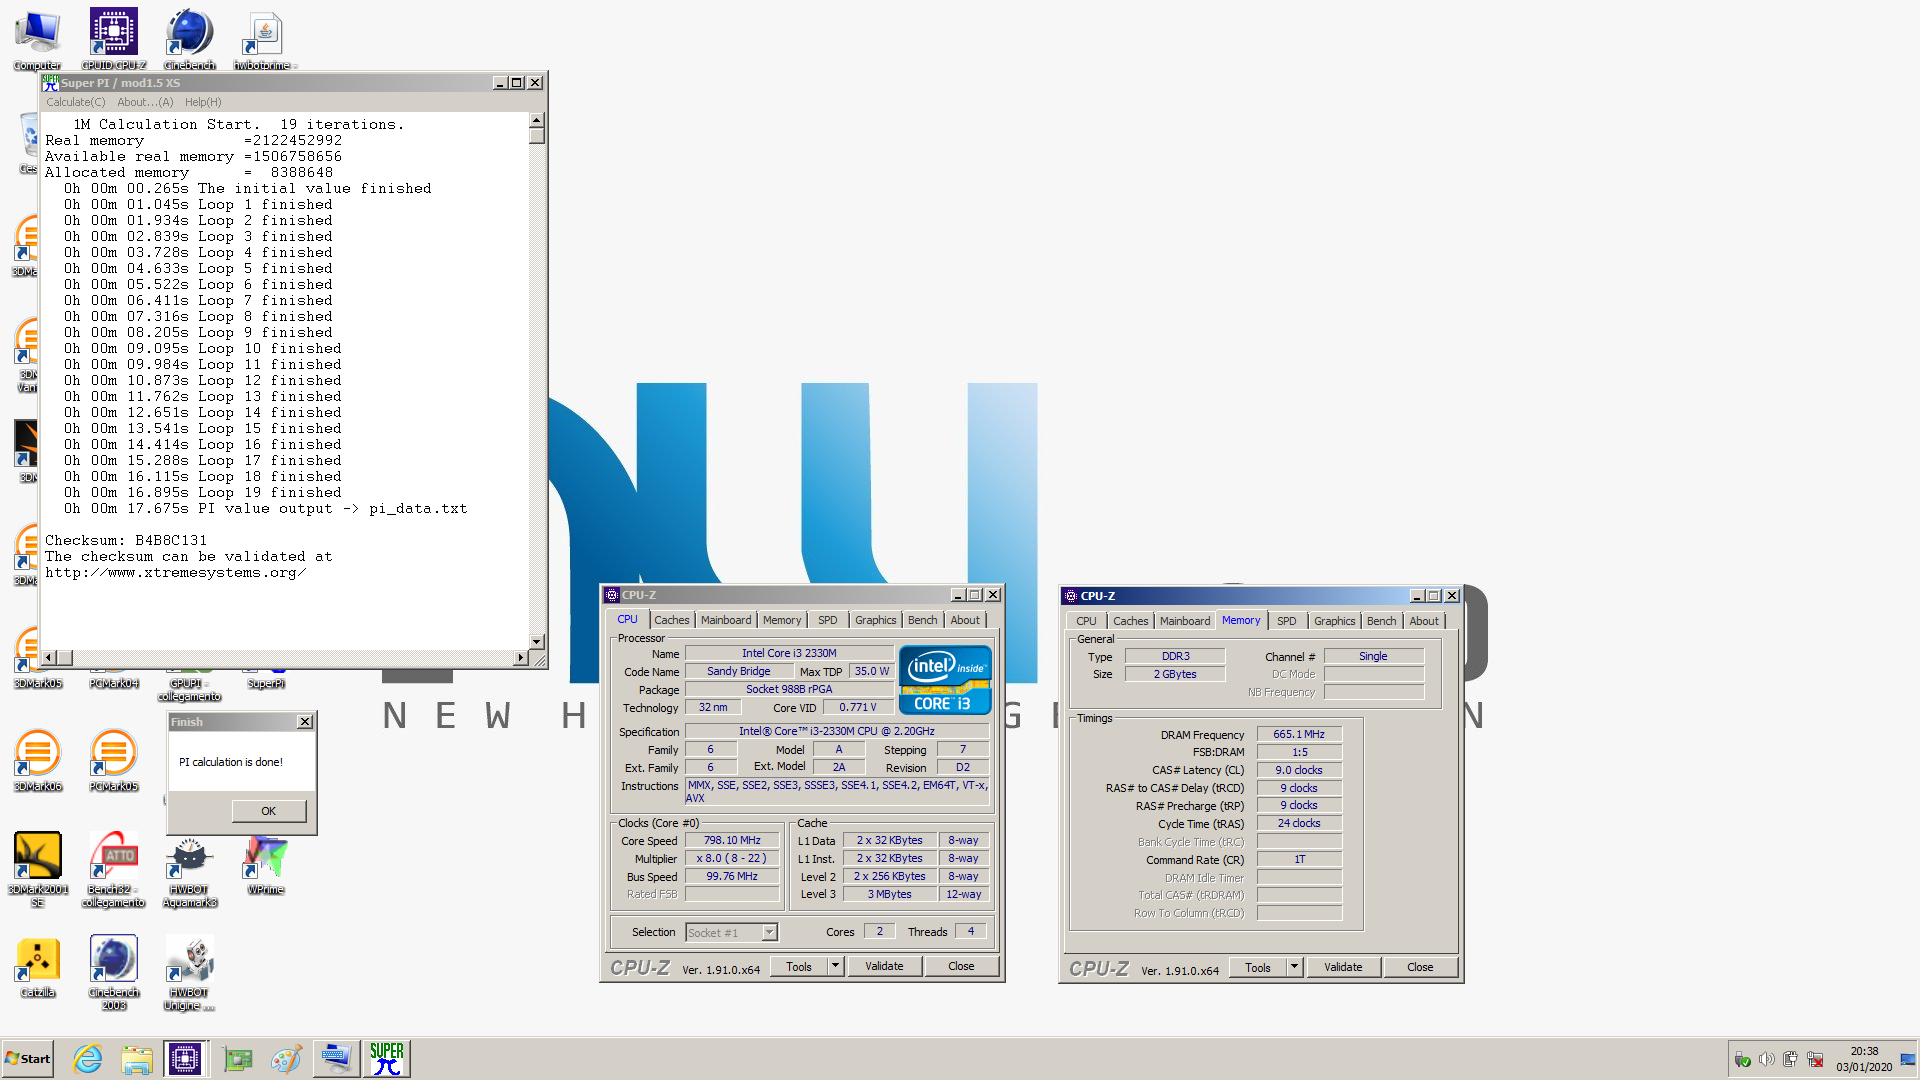Screen dimensions: 1920x1080
Task: Open the SuperPi desktop shortcut
Action: pyautogui.click(x=265, y=680)
